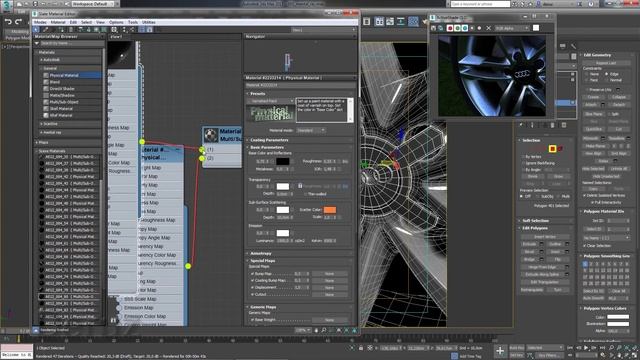Toggle the Cutout checkbox
The image size is (640, 360).
coord(252,294)
